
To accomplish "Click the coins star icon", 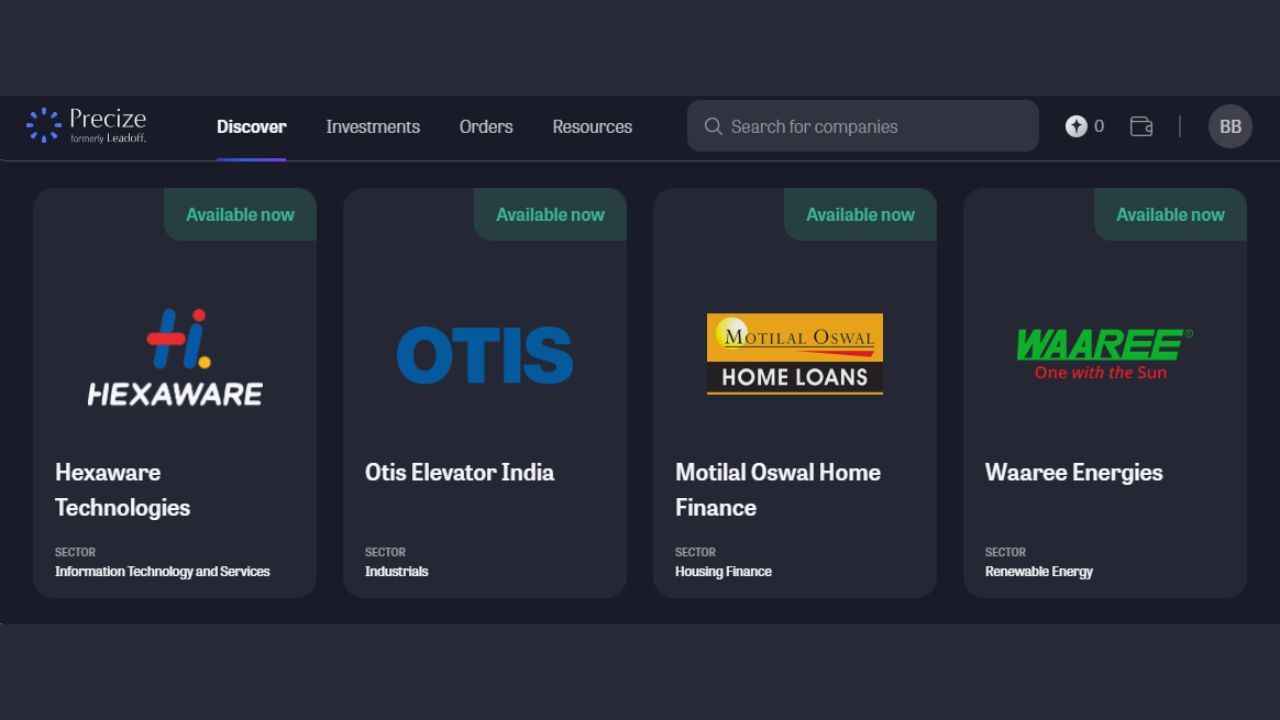I will coord(1076,126).
